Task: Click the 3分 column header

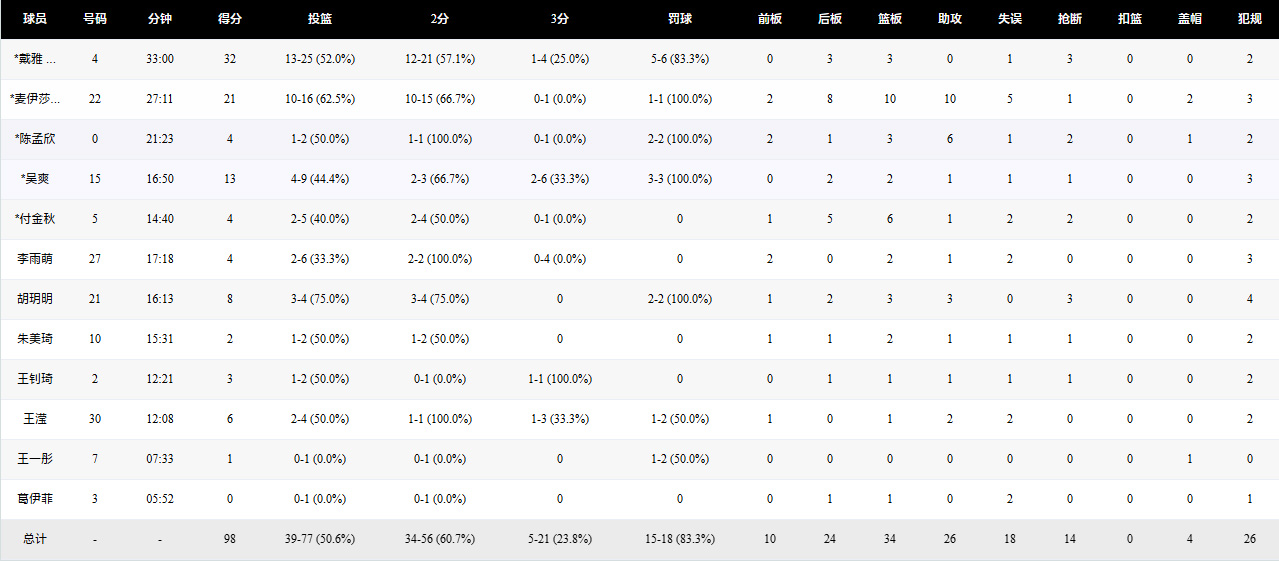Action: pyautogui.click(x=560, y=19)
